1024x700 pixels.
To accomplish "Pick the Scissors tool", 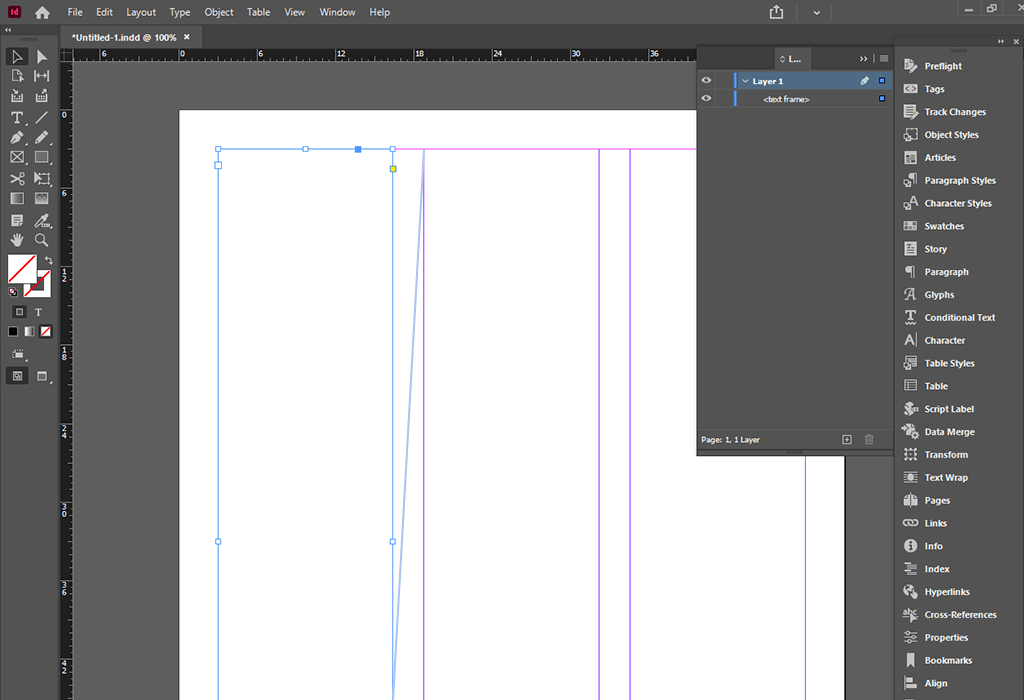I will point(17,179).
